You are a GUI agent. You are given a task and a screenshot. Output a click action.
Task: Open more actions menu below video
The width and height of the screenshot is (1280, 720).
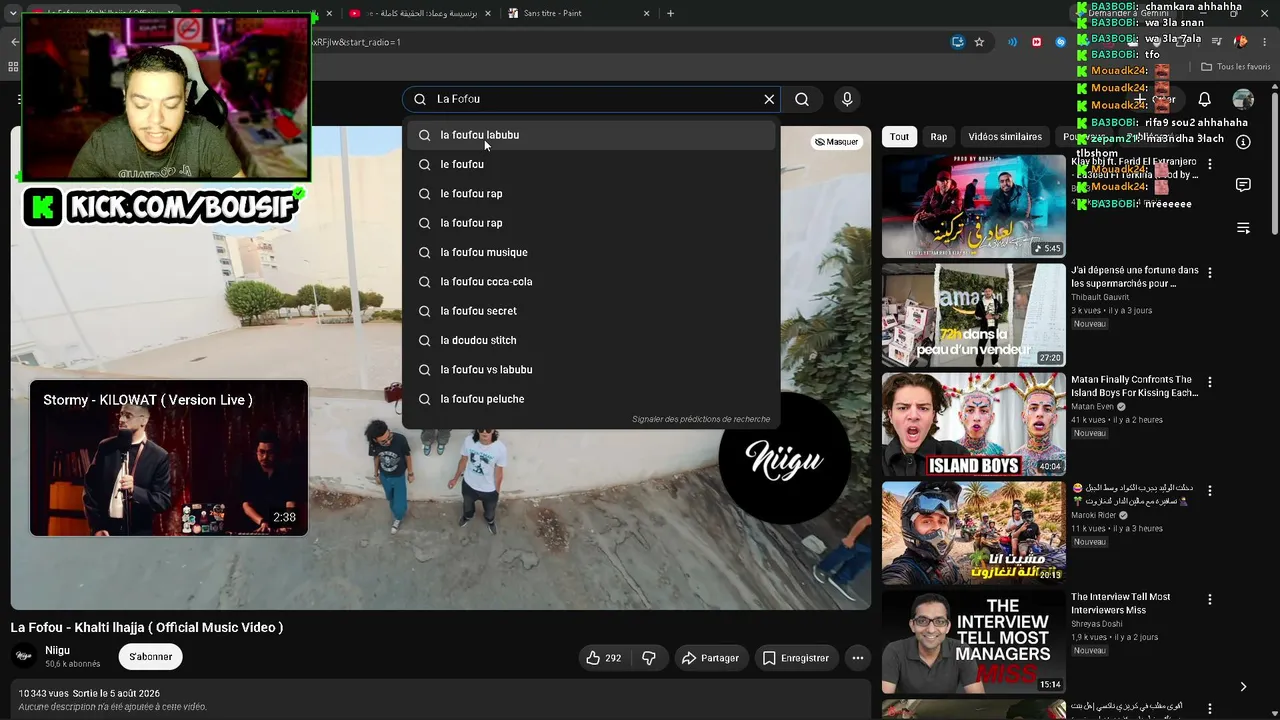coord(857,658)
